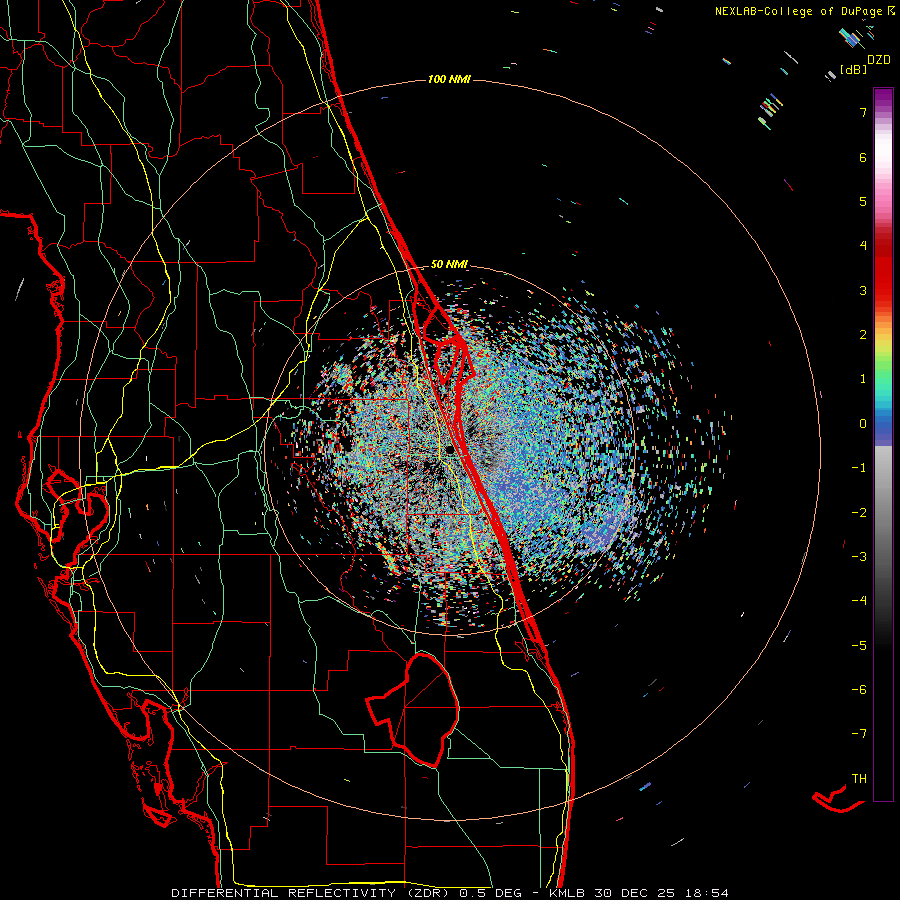
Task: Click the 4 value on the scale
Action: [863, 246]
